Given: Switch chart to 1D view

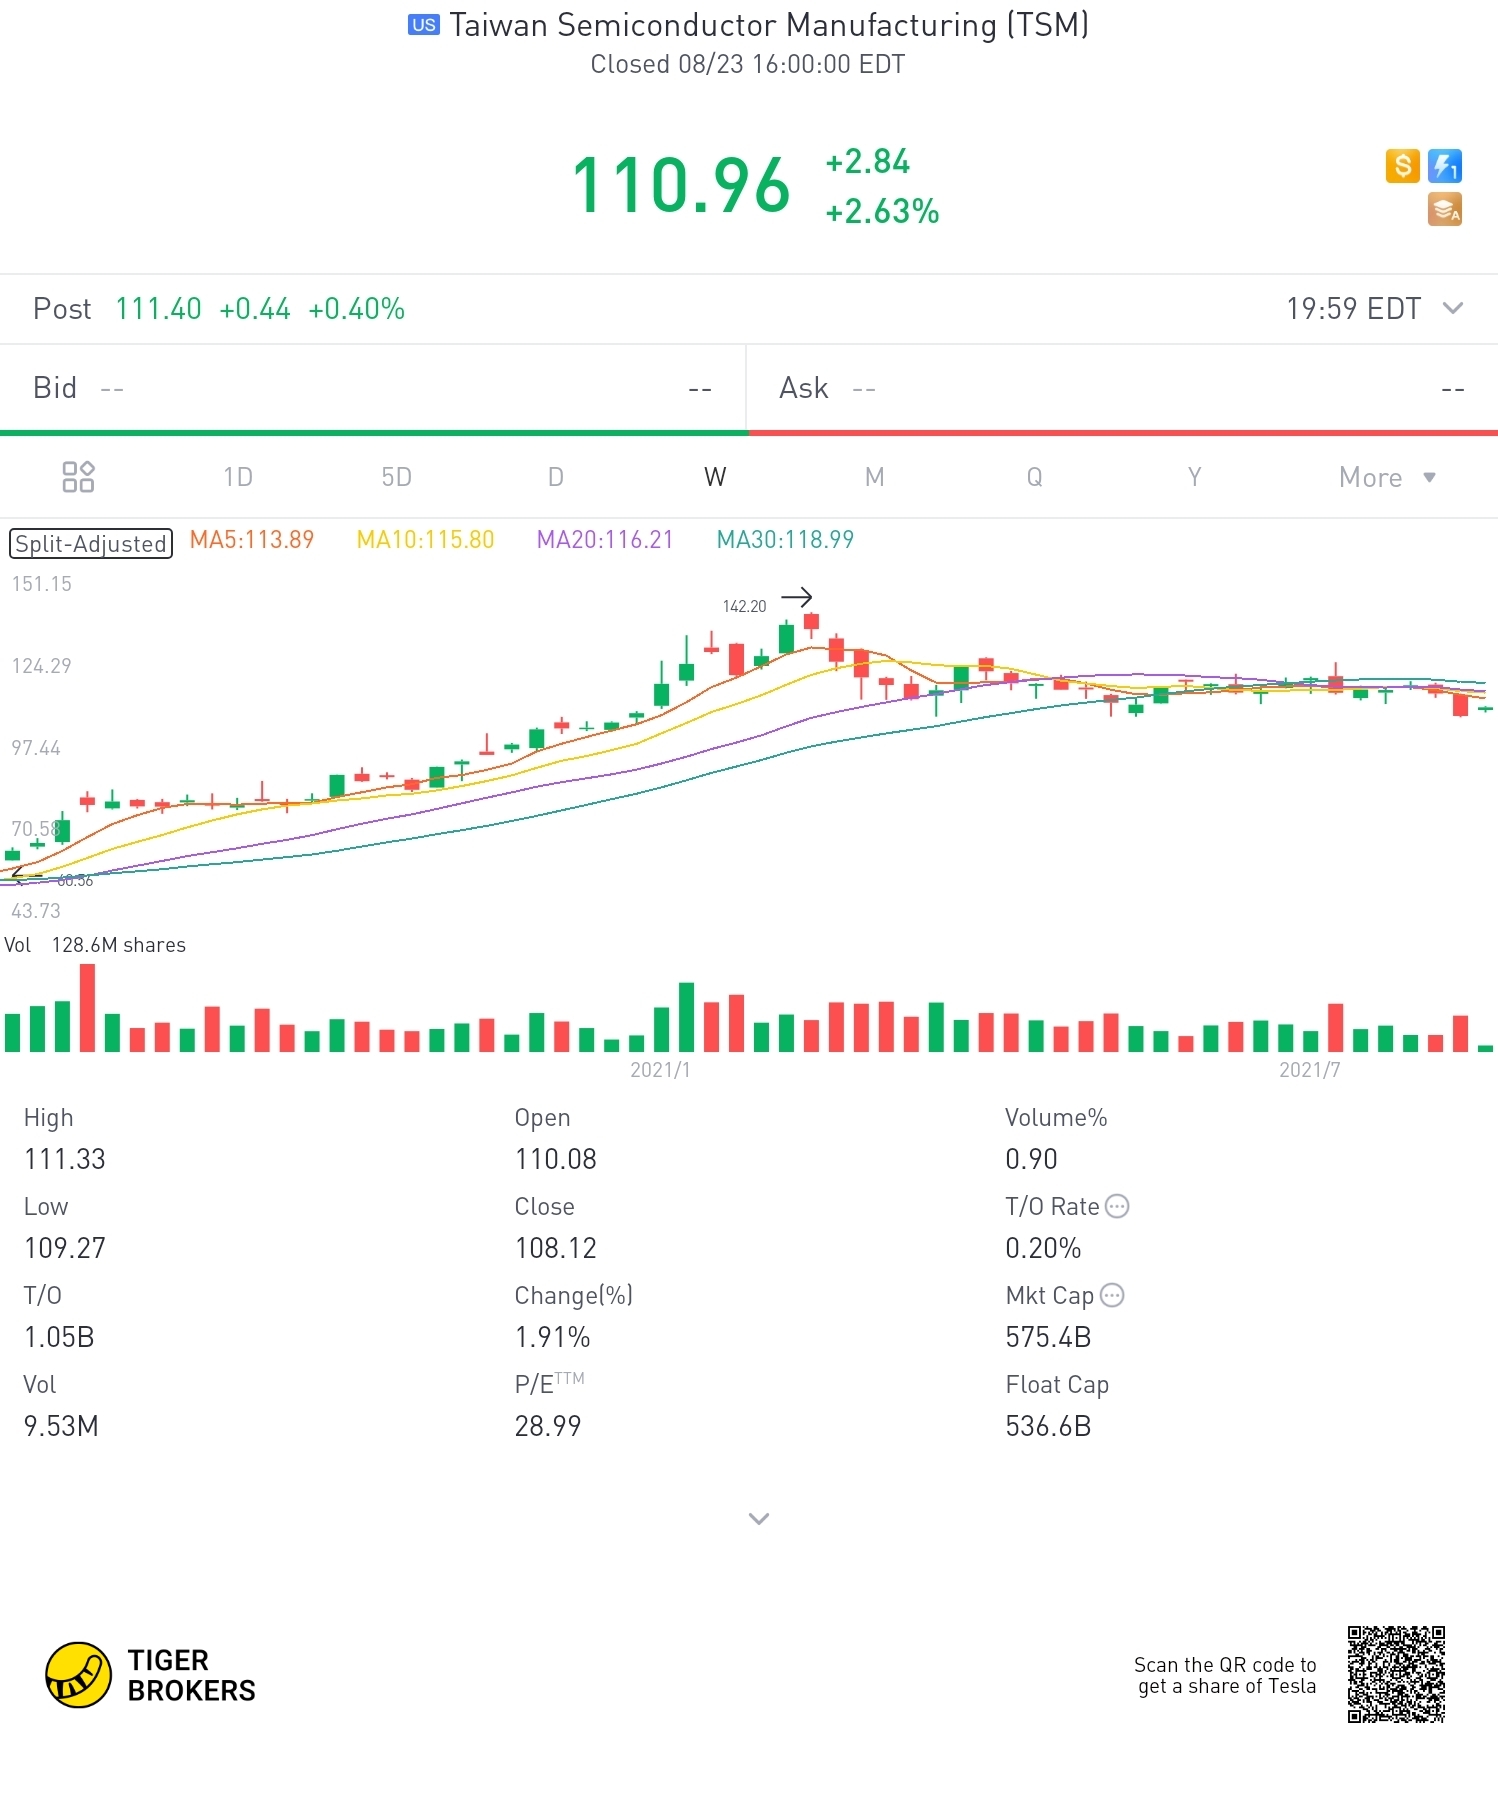Looking at the screenshot, I should (238, 477).
